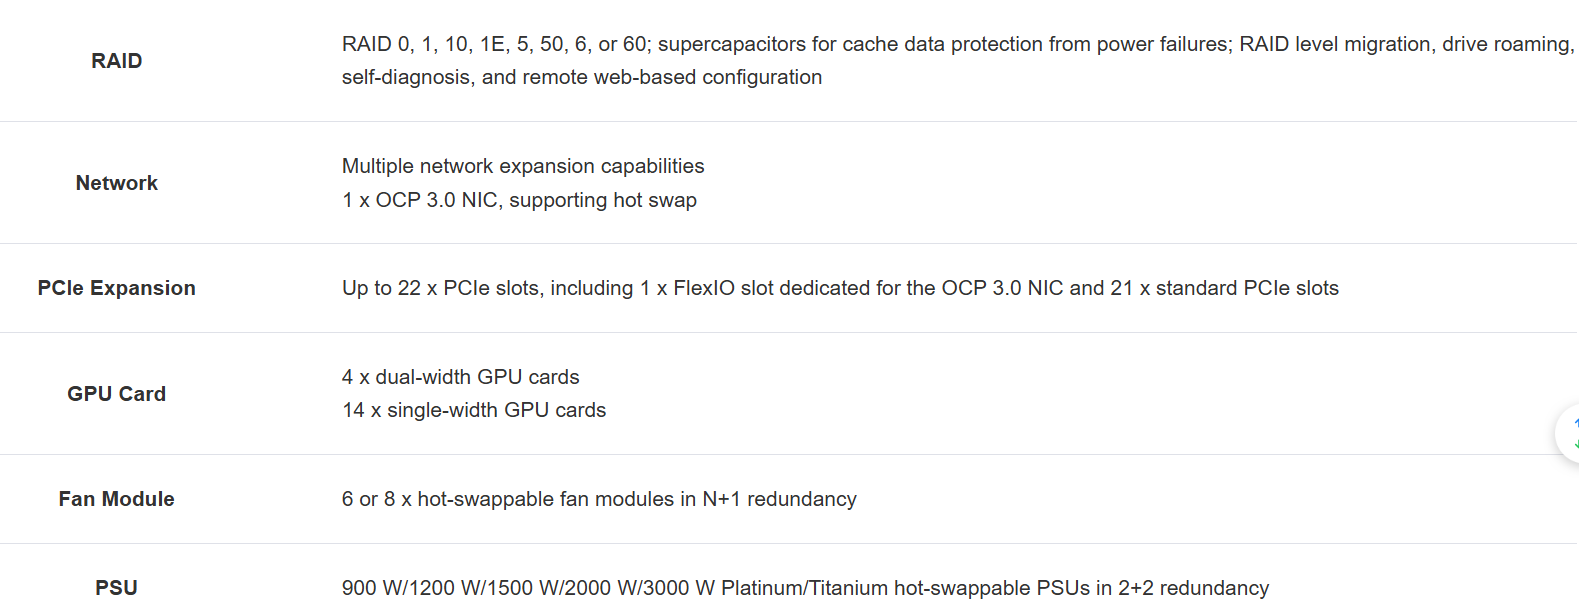
Task: Click the Fan Module row label
Action: 117,499
